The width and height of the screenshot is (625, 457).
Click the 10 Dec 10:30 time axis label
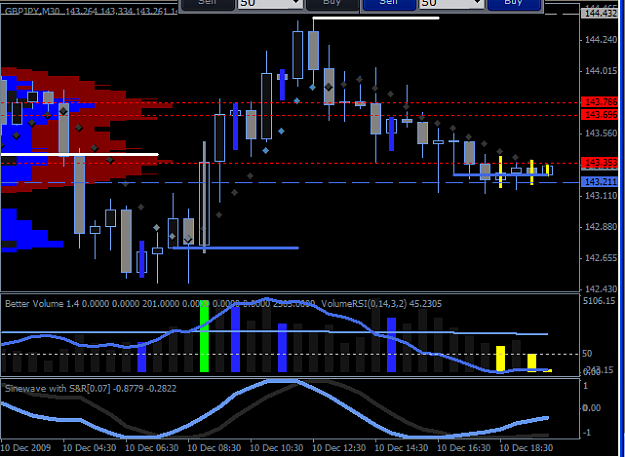pyautogui.click(x=276, y=448)
